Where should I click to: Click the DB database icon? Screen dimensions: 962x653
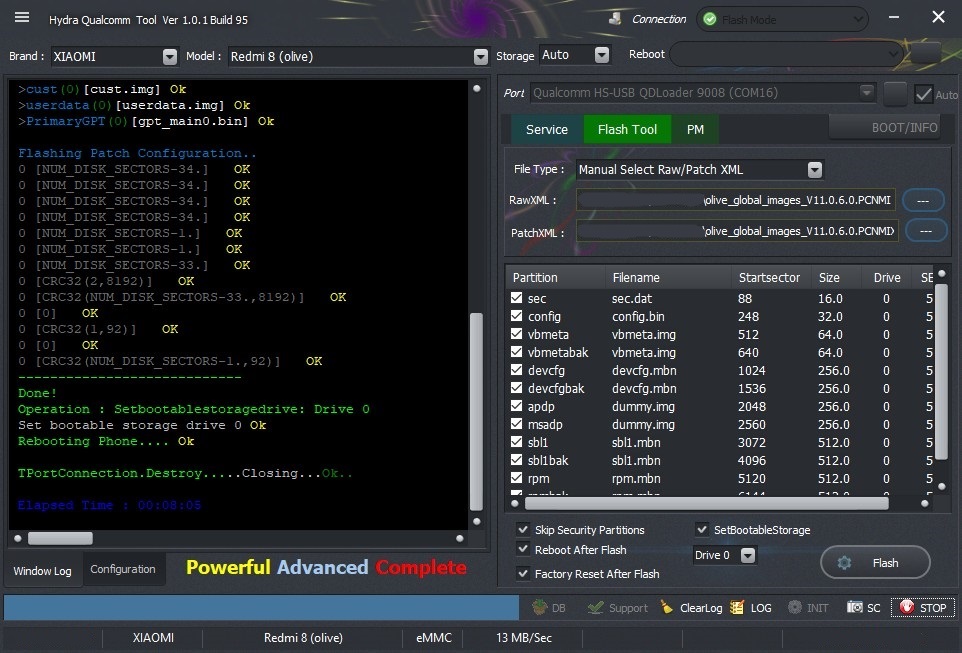(548, 608)
